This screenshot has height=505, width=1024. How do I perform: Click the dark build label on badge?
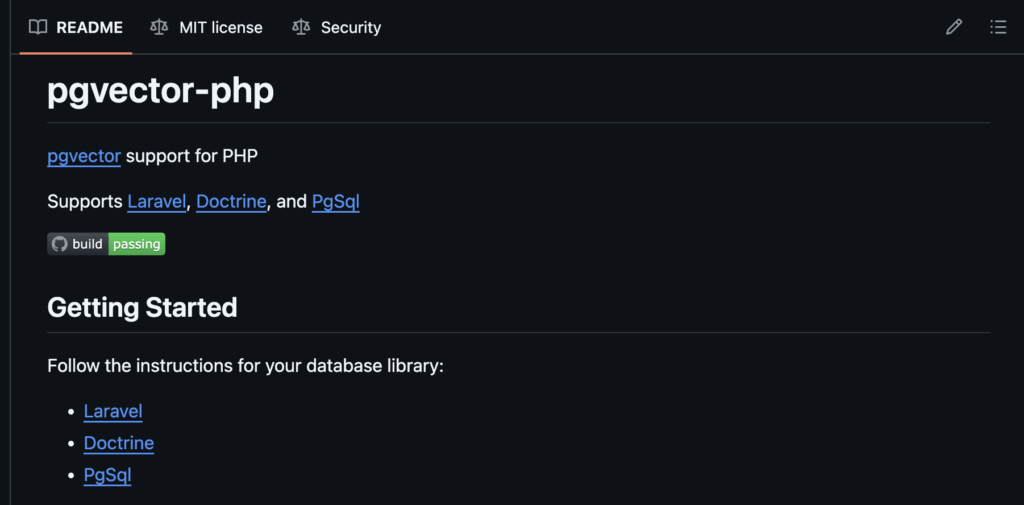pyautogui.click(x=88, y=244)
